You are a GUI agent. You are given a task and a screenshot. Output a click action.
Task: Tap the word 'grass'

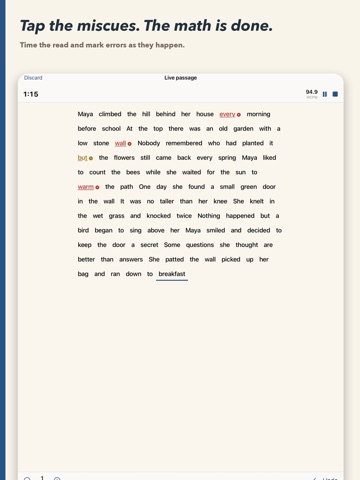[116, 216]
